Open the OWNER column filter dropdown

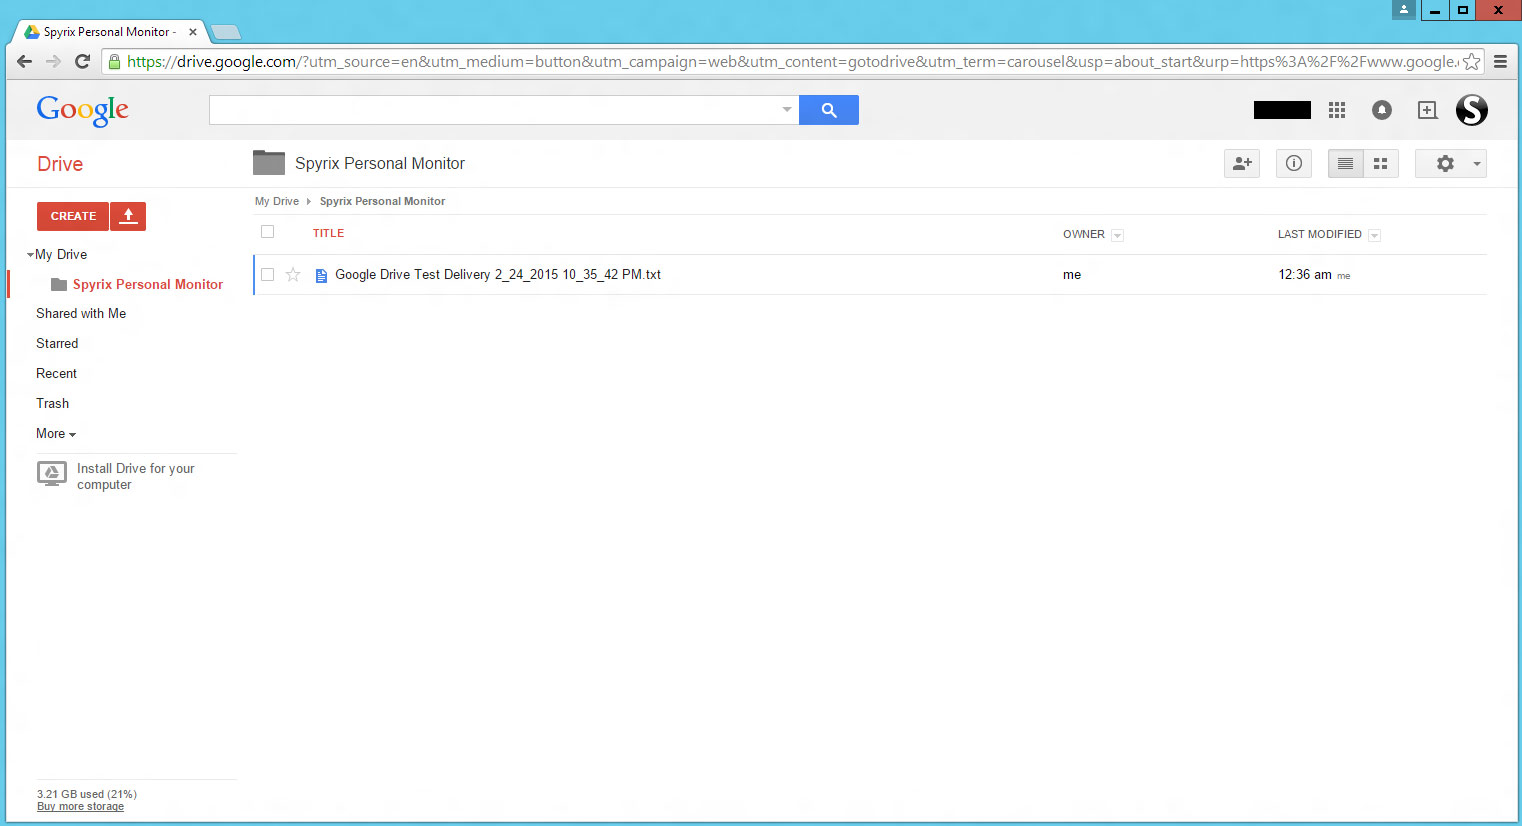click(1118, 235)
